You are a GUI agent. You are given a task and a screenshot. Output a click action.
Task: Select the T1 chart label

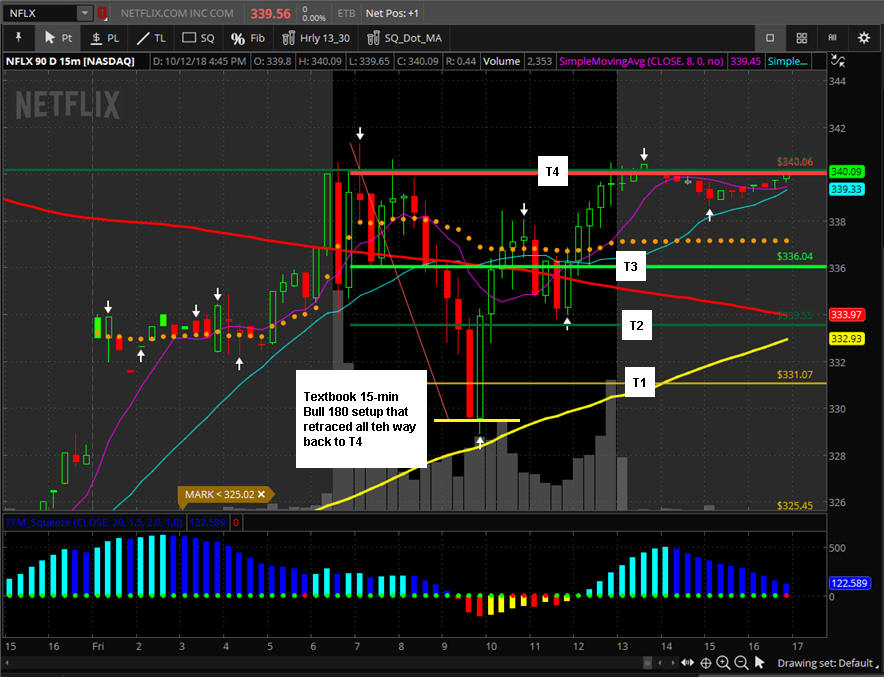coord(639,382)
